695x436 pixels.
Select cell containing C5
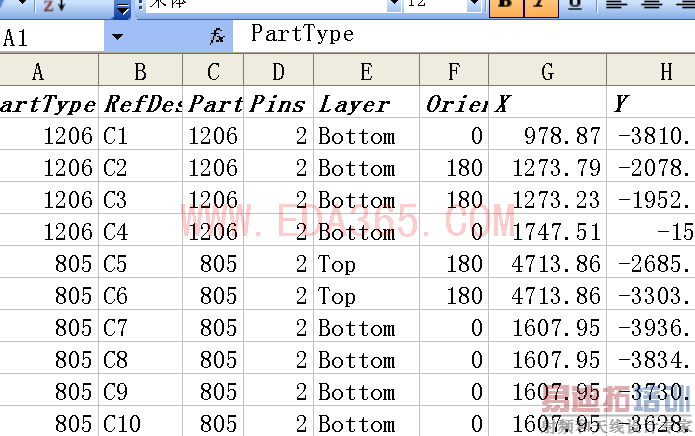141,262
